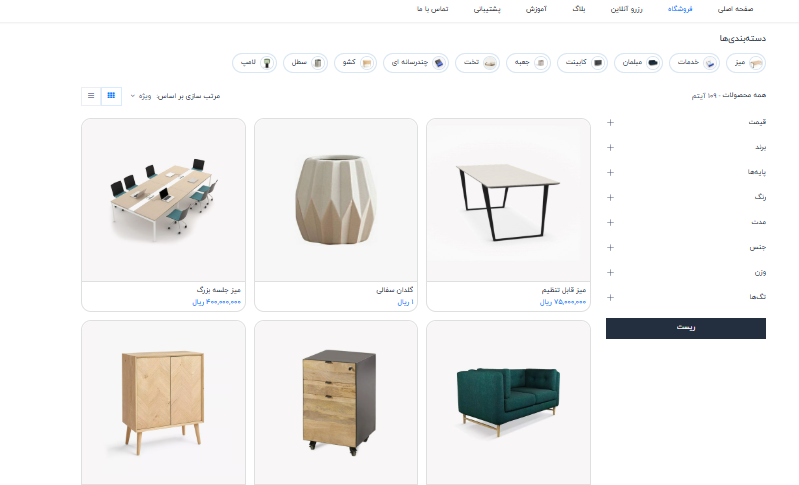799x485 pixels.
Task: Expand the تگ‌ها (tags) filter section
Action: point(686,297)
